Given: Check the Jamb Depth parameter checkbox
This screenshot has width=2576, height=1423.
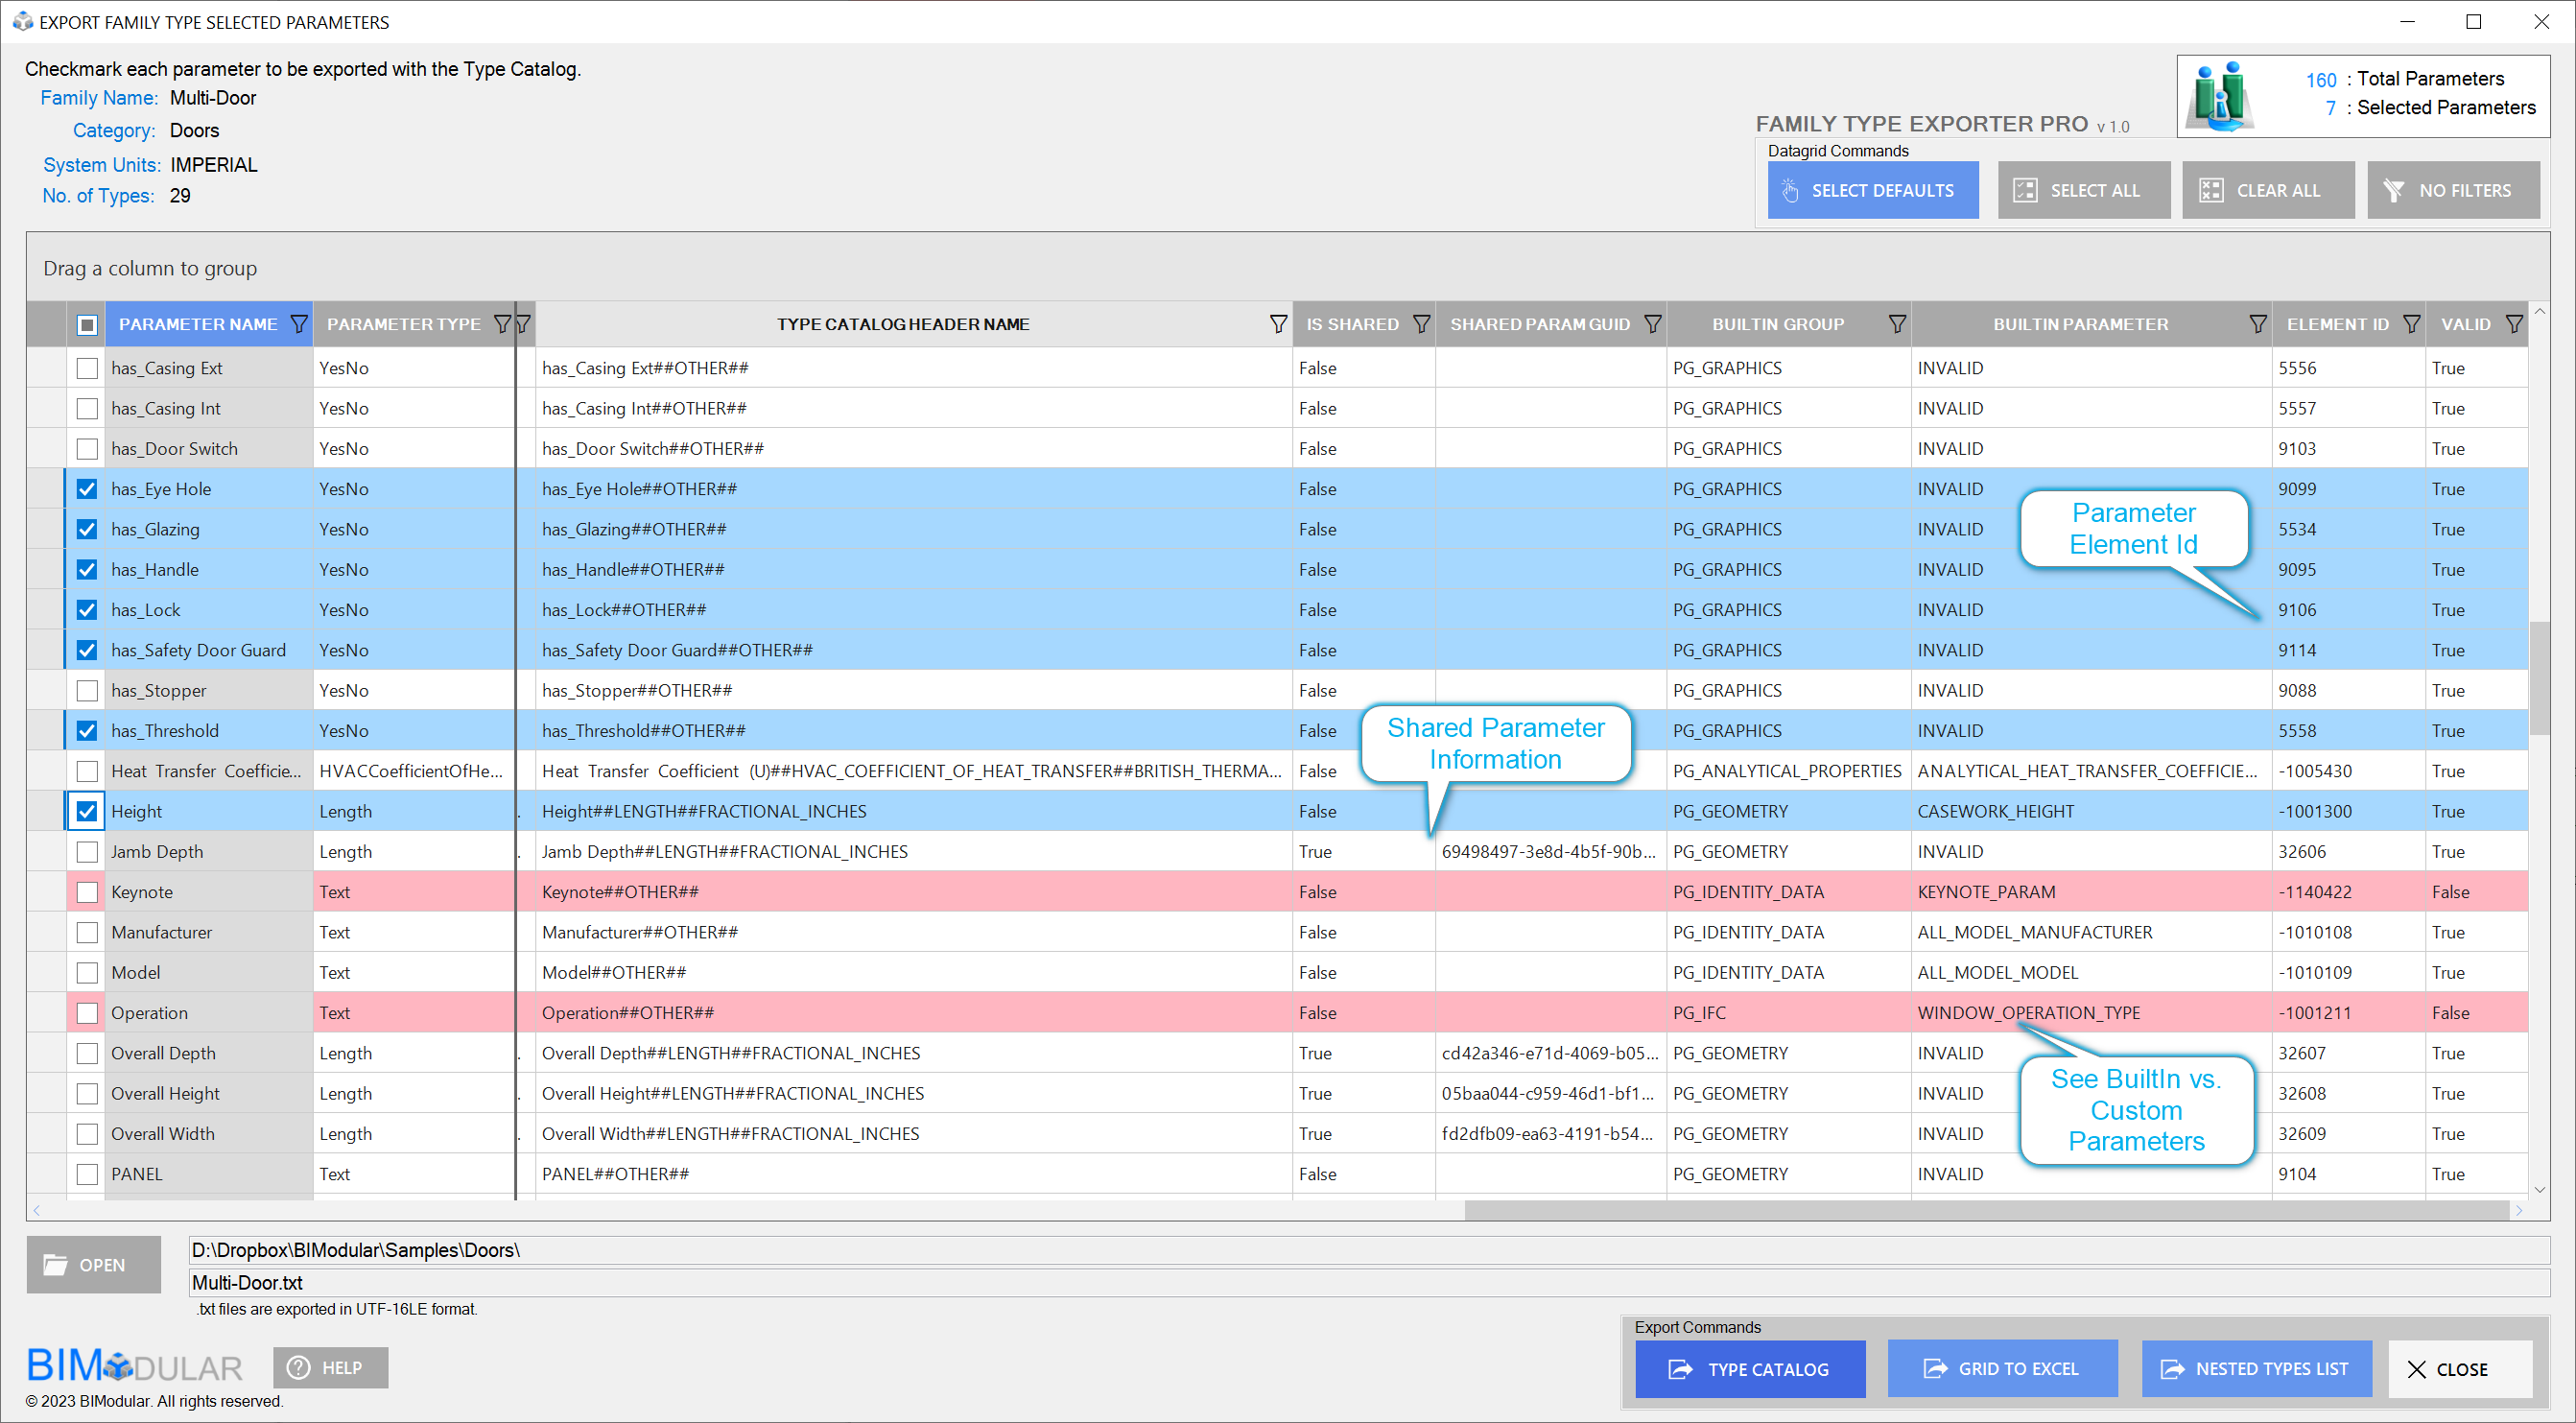Looking at the screenshot, I should [87, 852].
